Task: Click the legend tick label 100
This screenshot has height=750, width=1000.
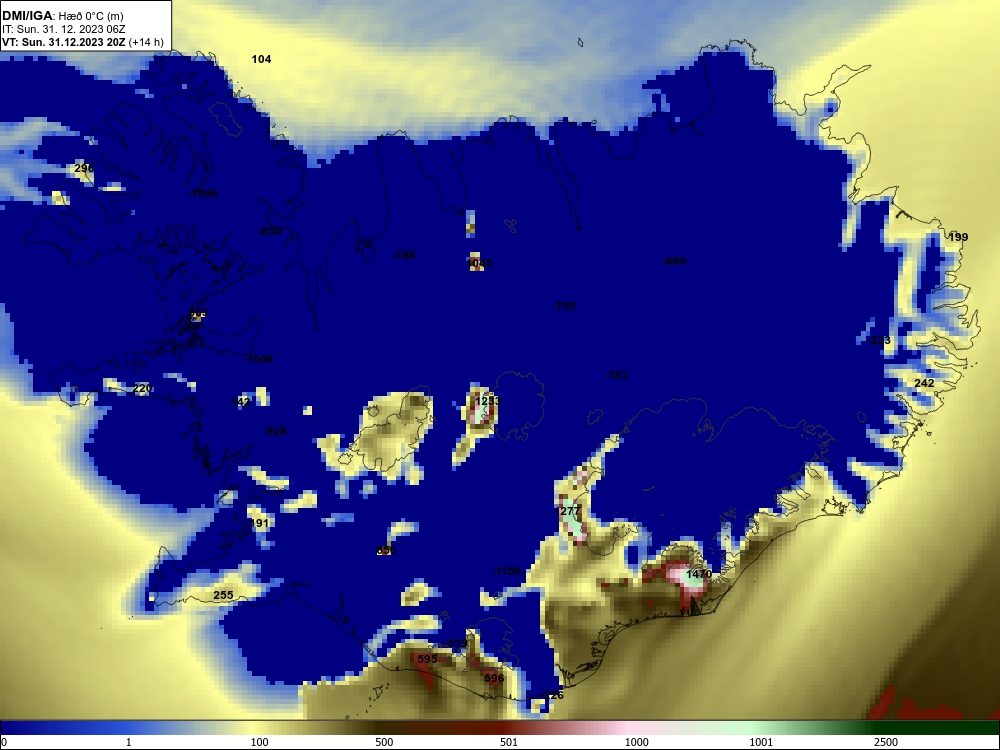Action: click(260, 742)
